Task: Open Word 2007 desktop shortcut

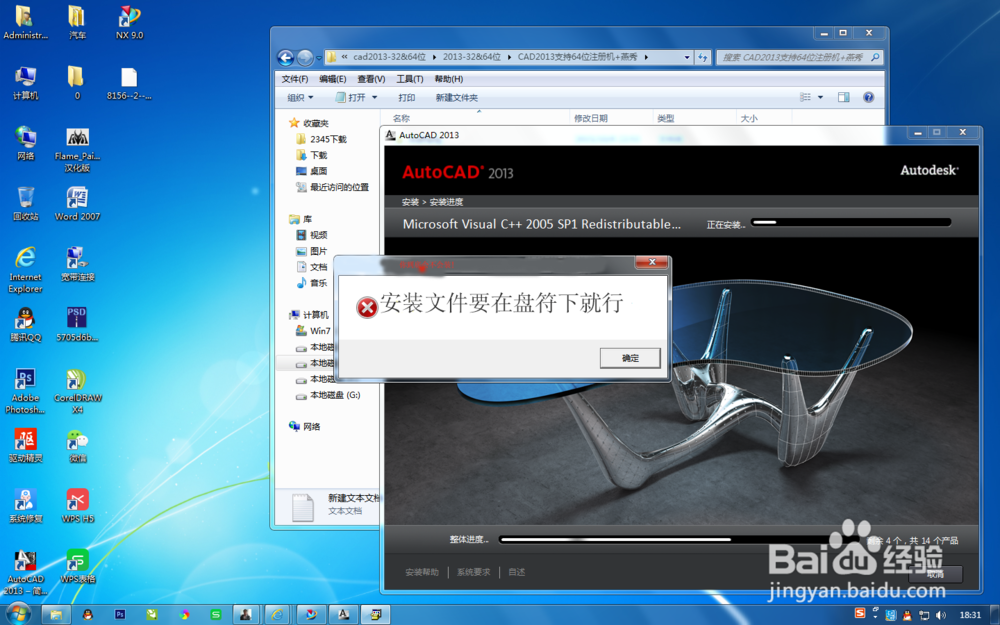Action: point(77,204)
